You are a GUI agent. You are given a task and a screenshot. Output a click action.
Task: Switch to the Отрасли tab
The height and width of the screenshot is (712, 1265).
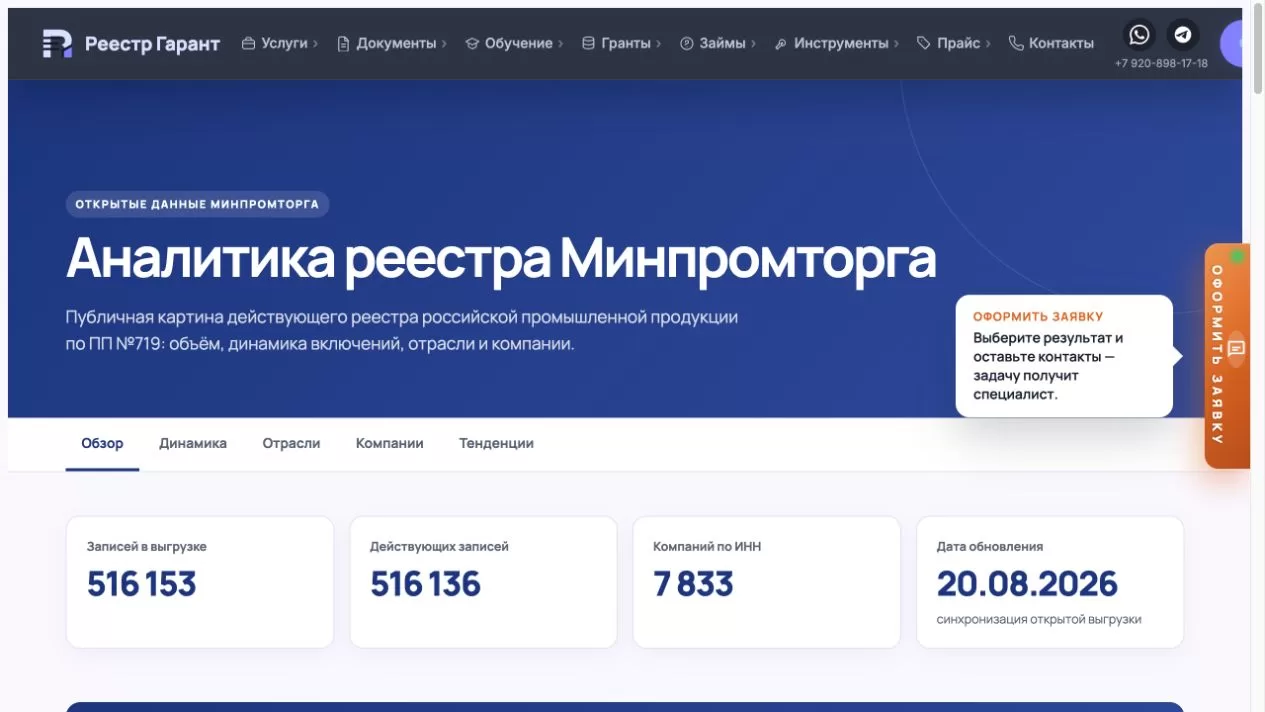point(291,443)
